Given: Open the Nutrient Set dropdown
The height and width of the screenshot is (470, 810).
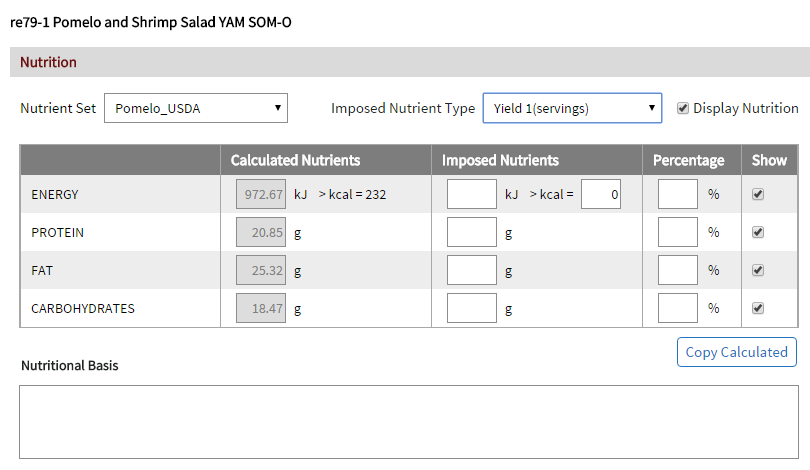Looking at the screenshot, I should click(x=196, y=109).
